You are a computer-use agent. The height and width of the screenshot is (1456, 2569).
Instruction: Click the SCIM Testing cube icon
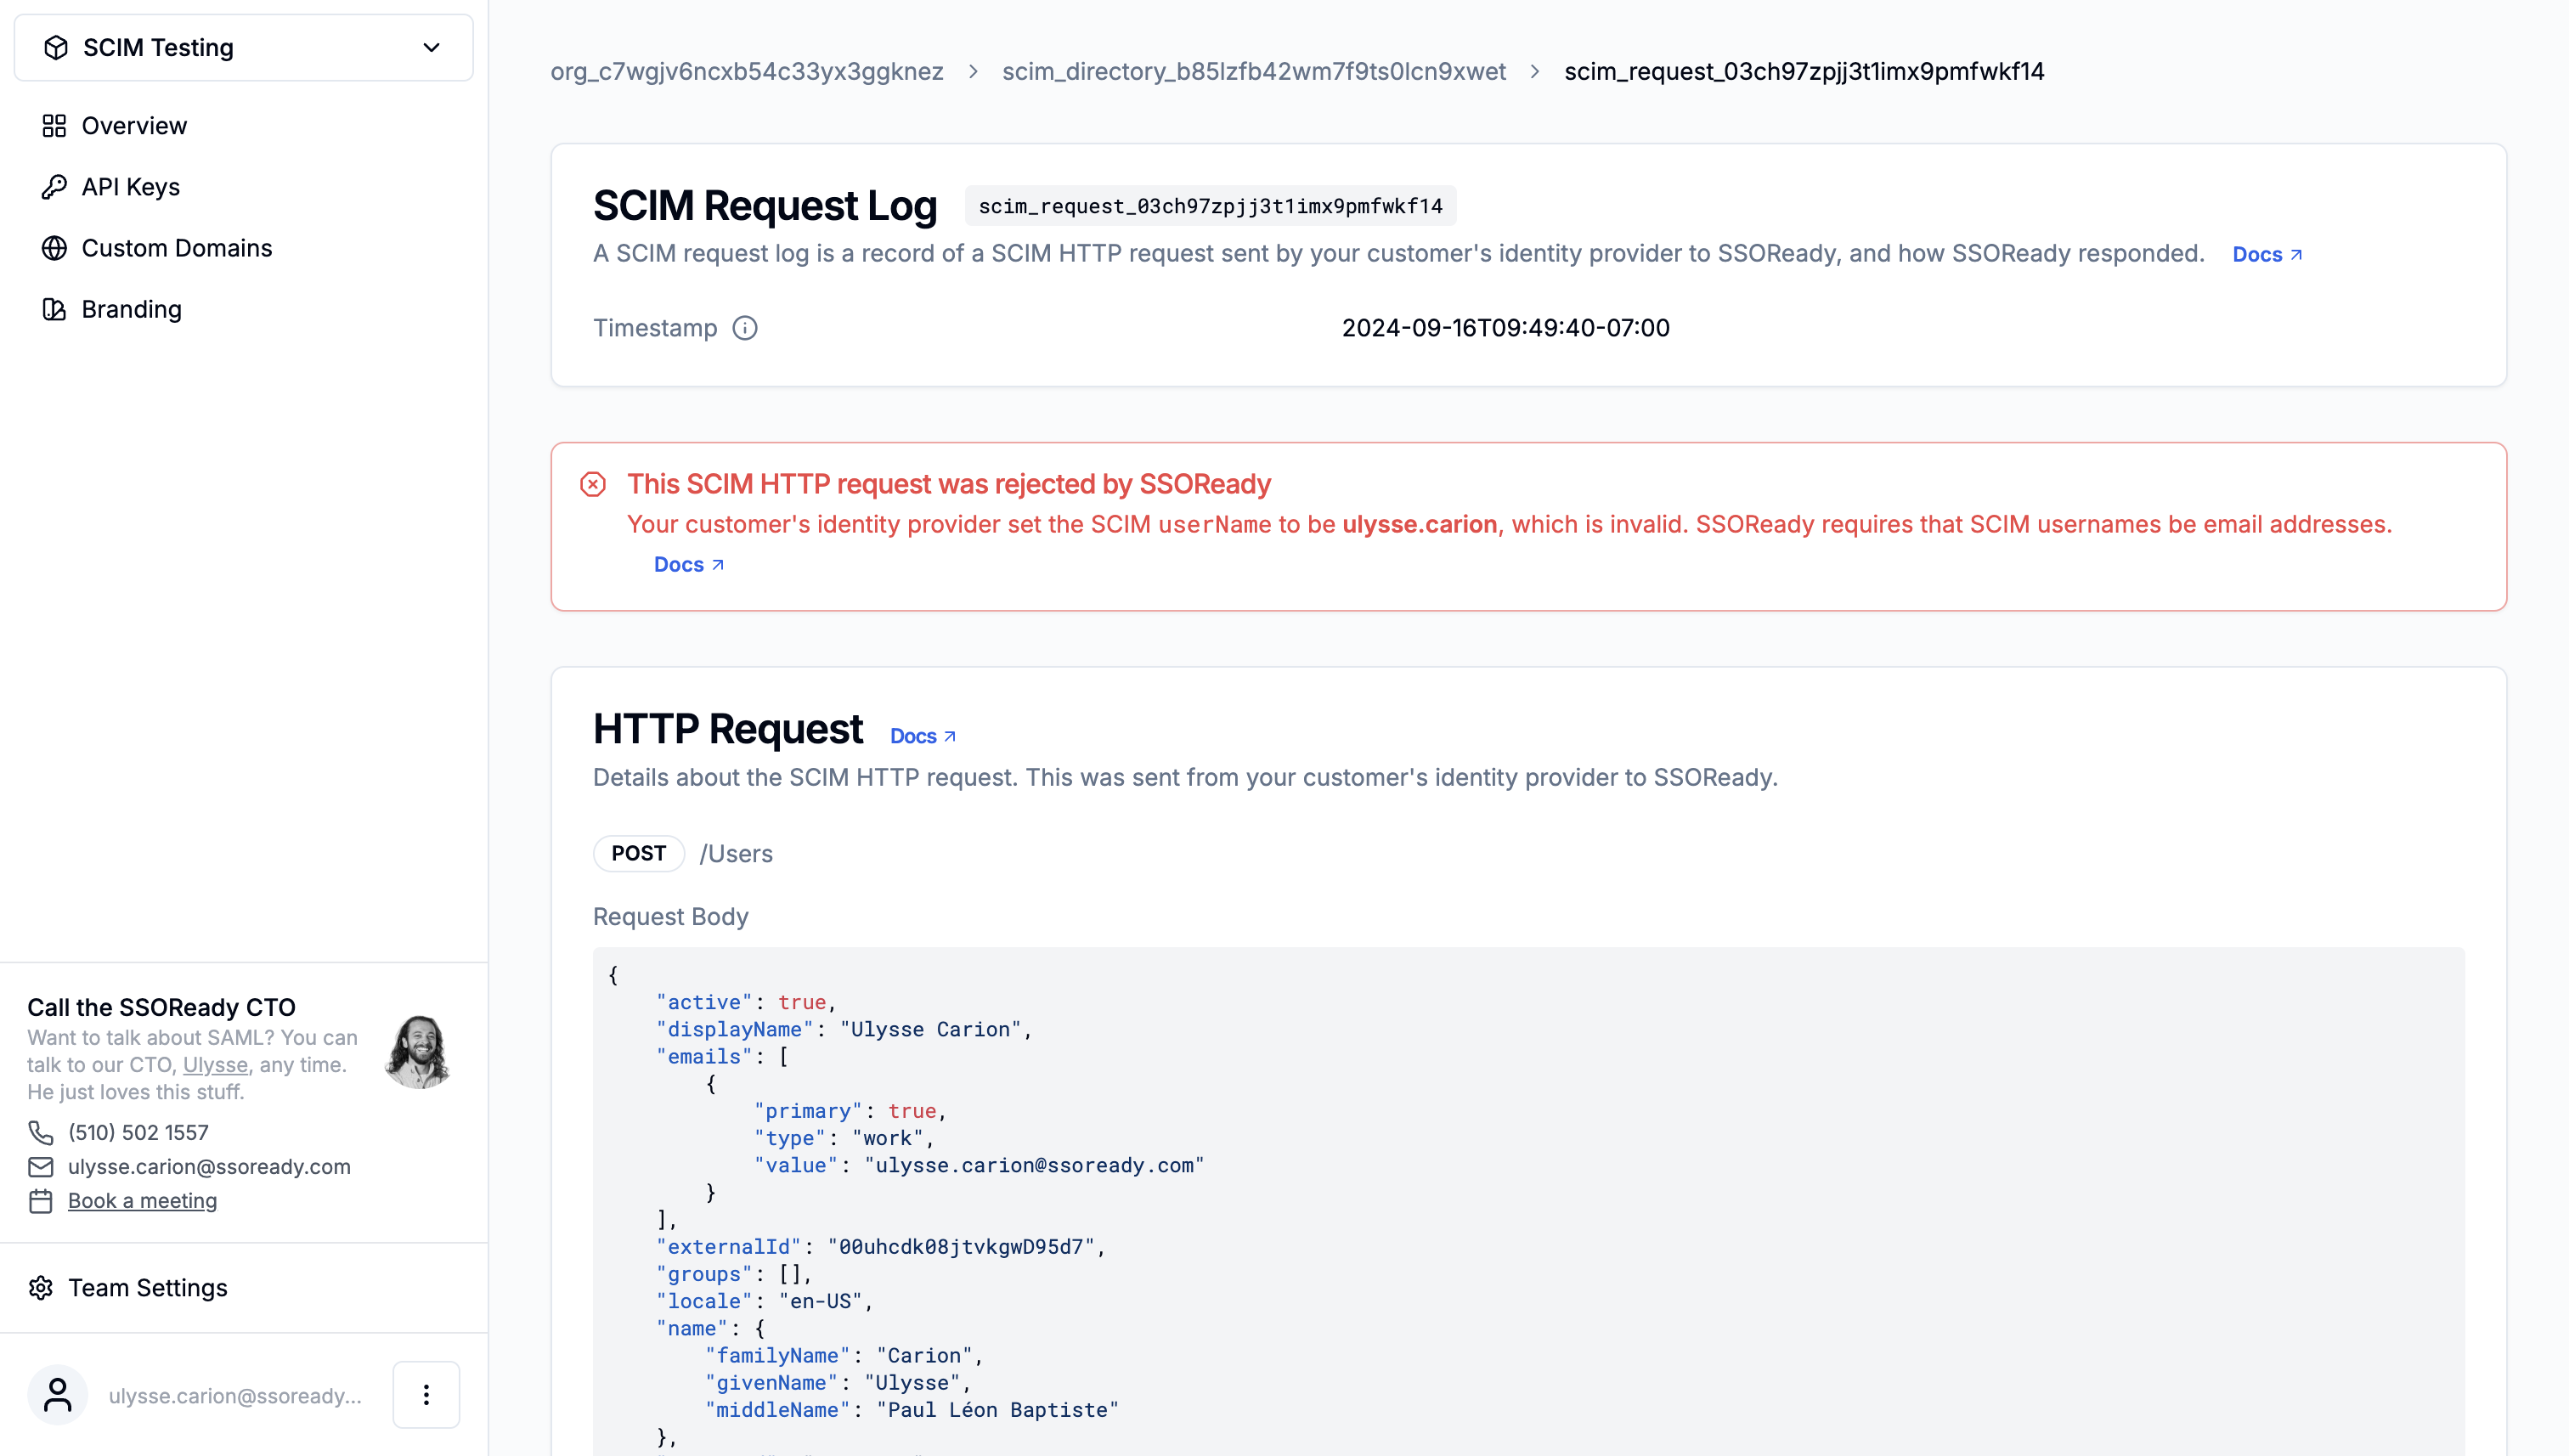[x=55, y=46]
